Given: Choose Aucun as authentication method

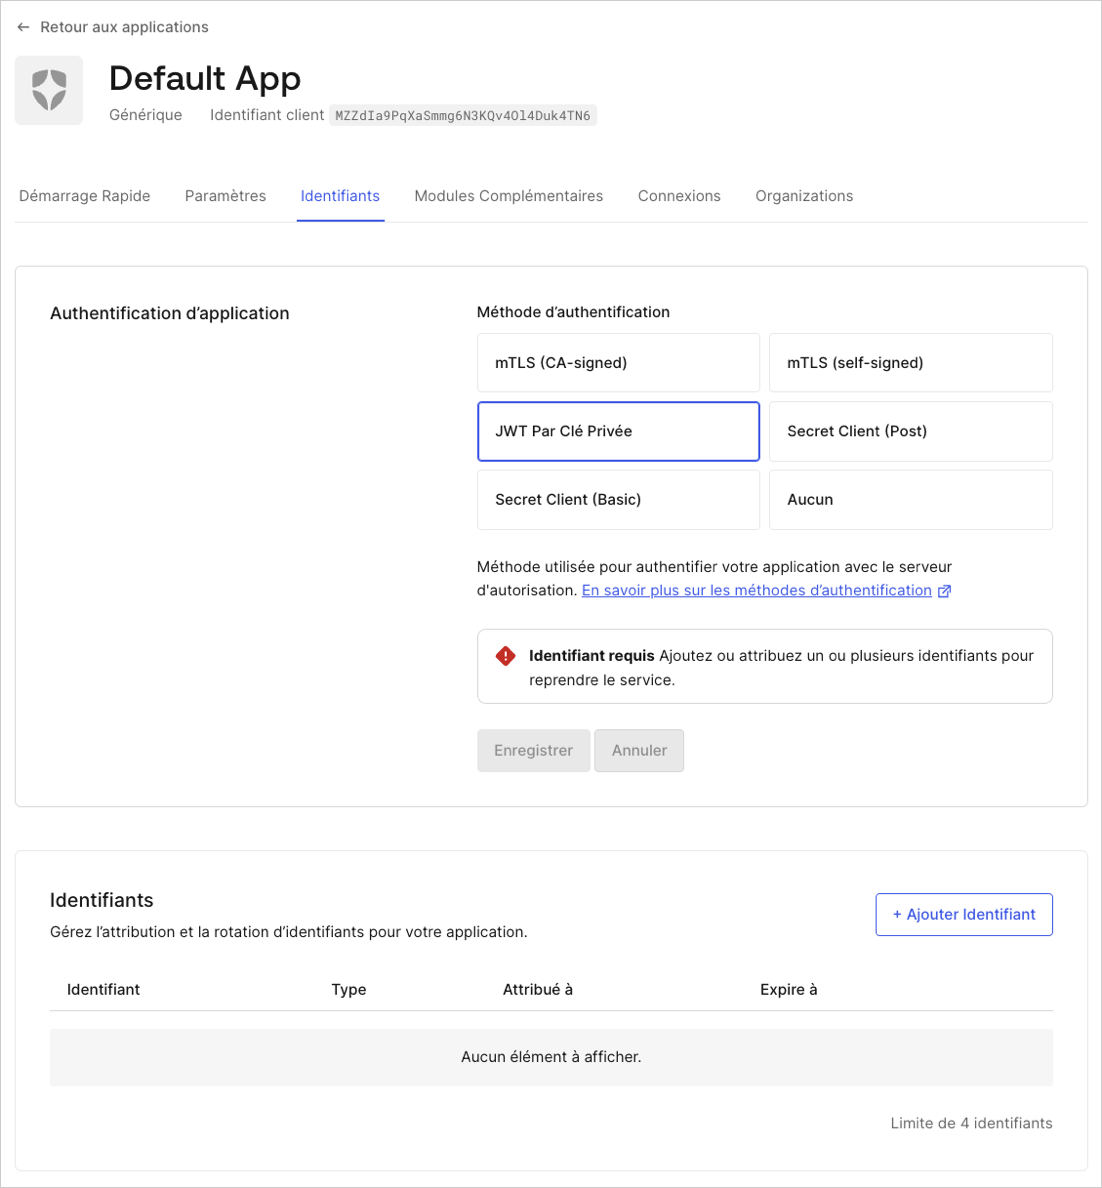Looking at the screenshot, I should pos(910,499).
